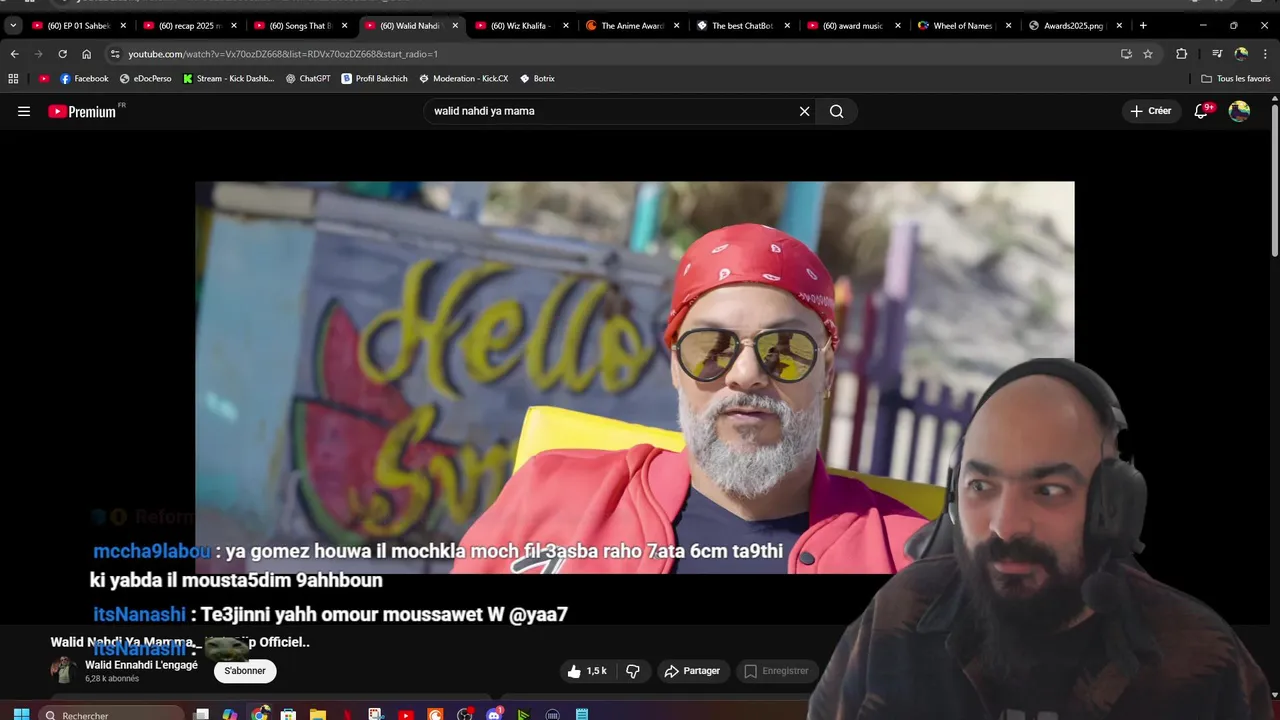Screen dimensions: 1280x720
Task: Open Task View on taskbar
Action: [x=201, y=714]
